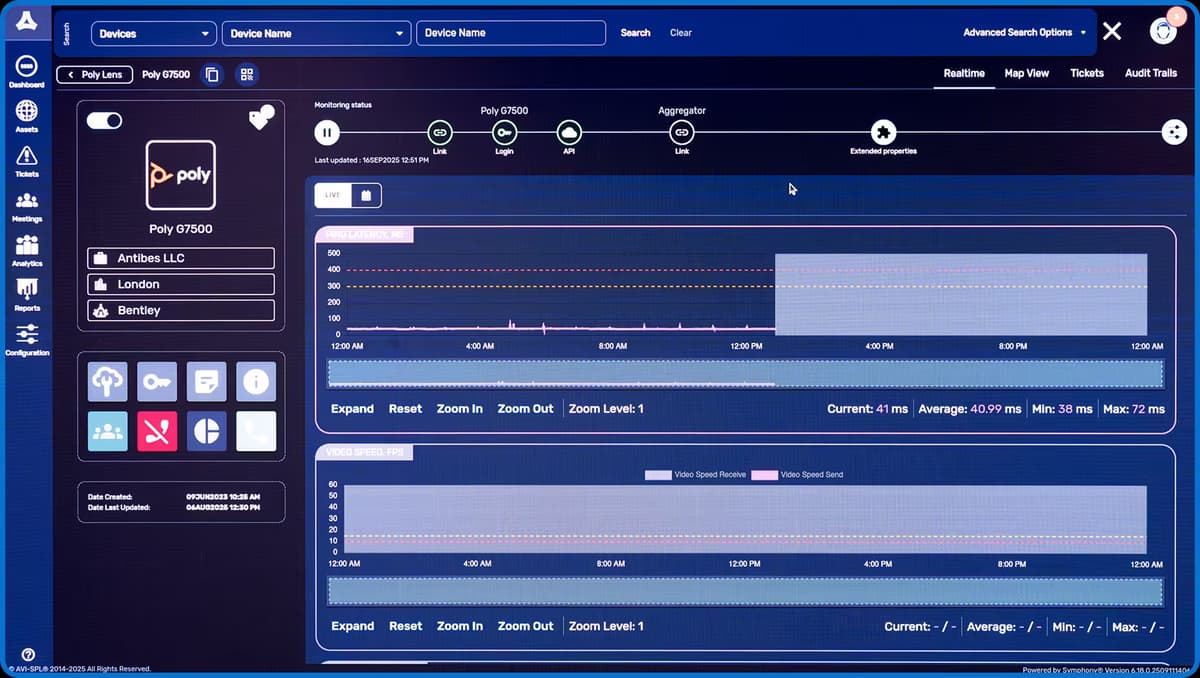Click Zoom In on latency chart
This screenshot has height=678, width=1200.
[x=459, y=409]
